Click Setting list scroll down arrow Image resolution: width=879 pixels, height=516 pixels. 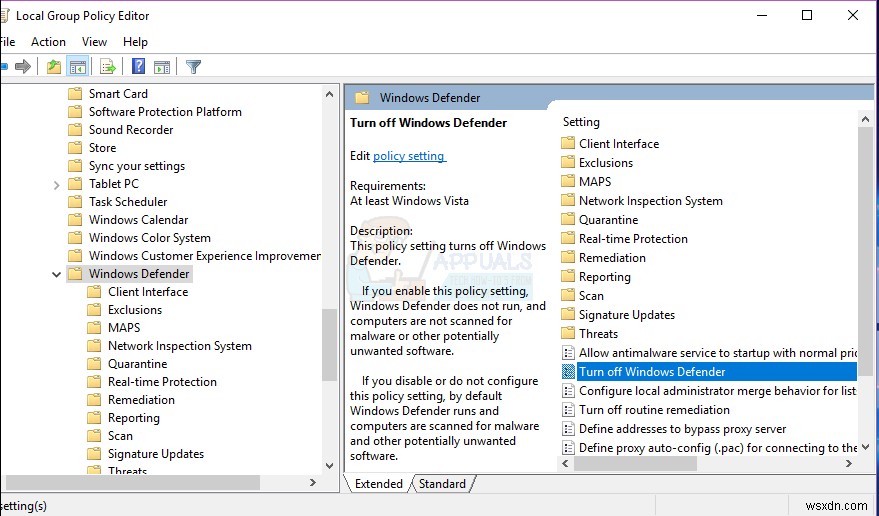click(x=865, y=447)
